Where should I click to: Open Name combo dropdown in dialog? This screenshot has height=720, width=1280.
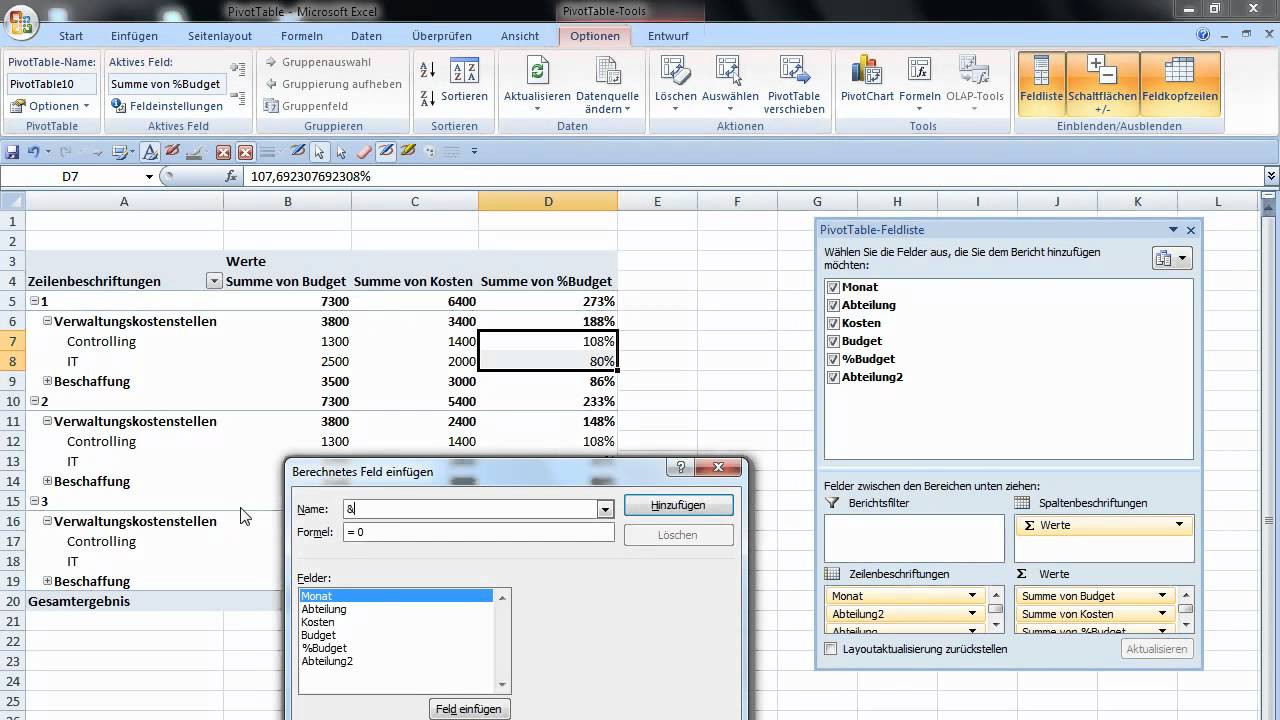[605, 509]
